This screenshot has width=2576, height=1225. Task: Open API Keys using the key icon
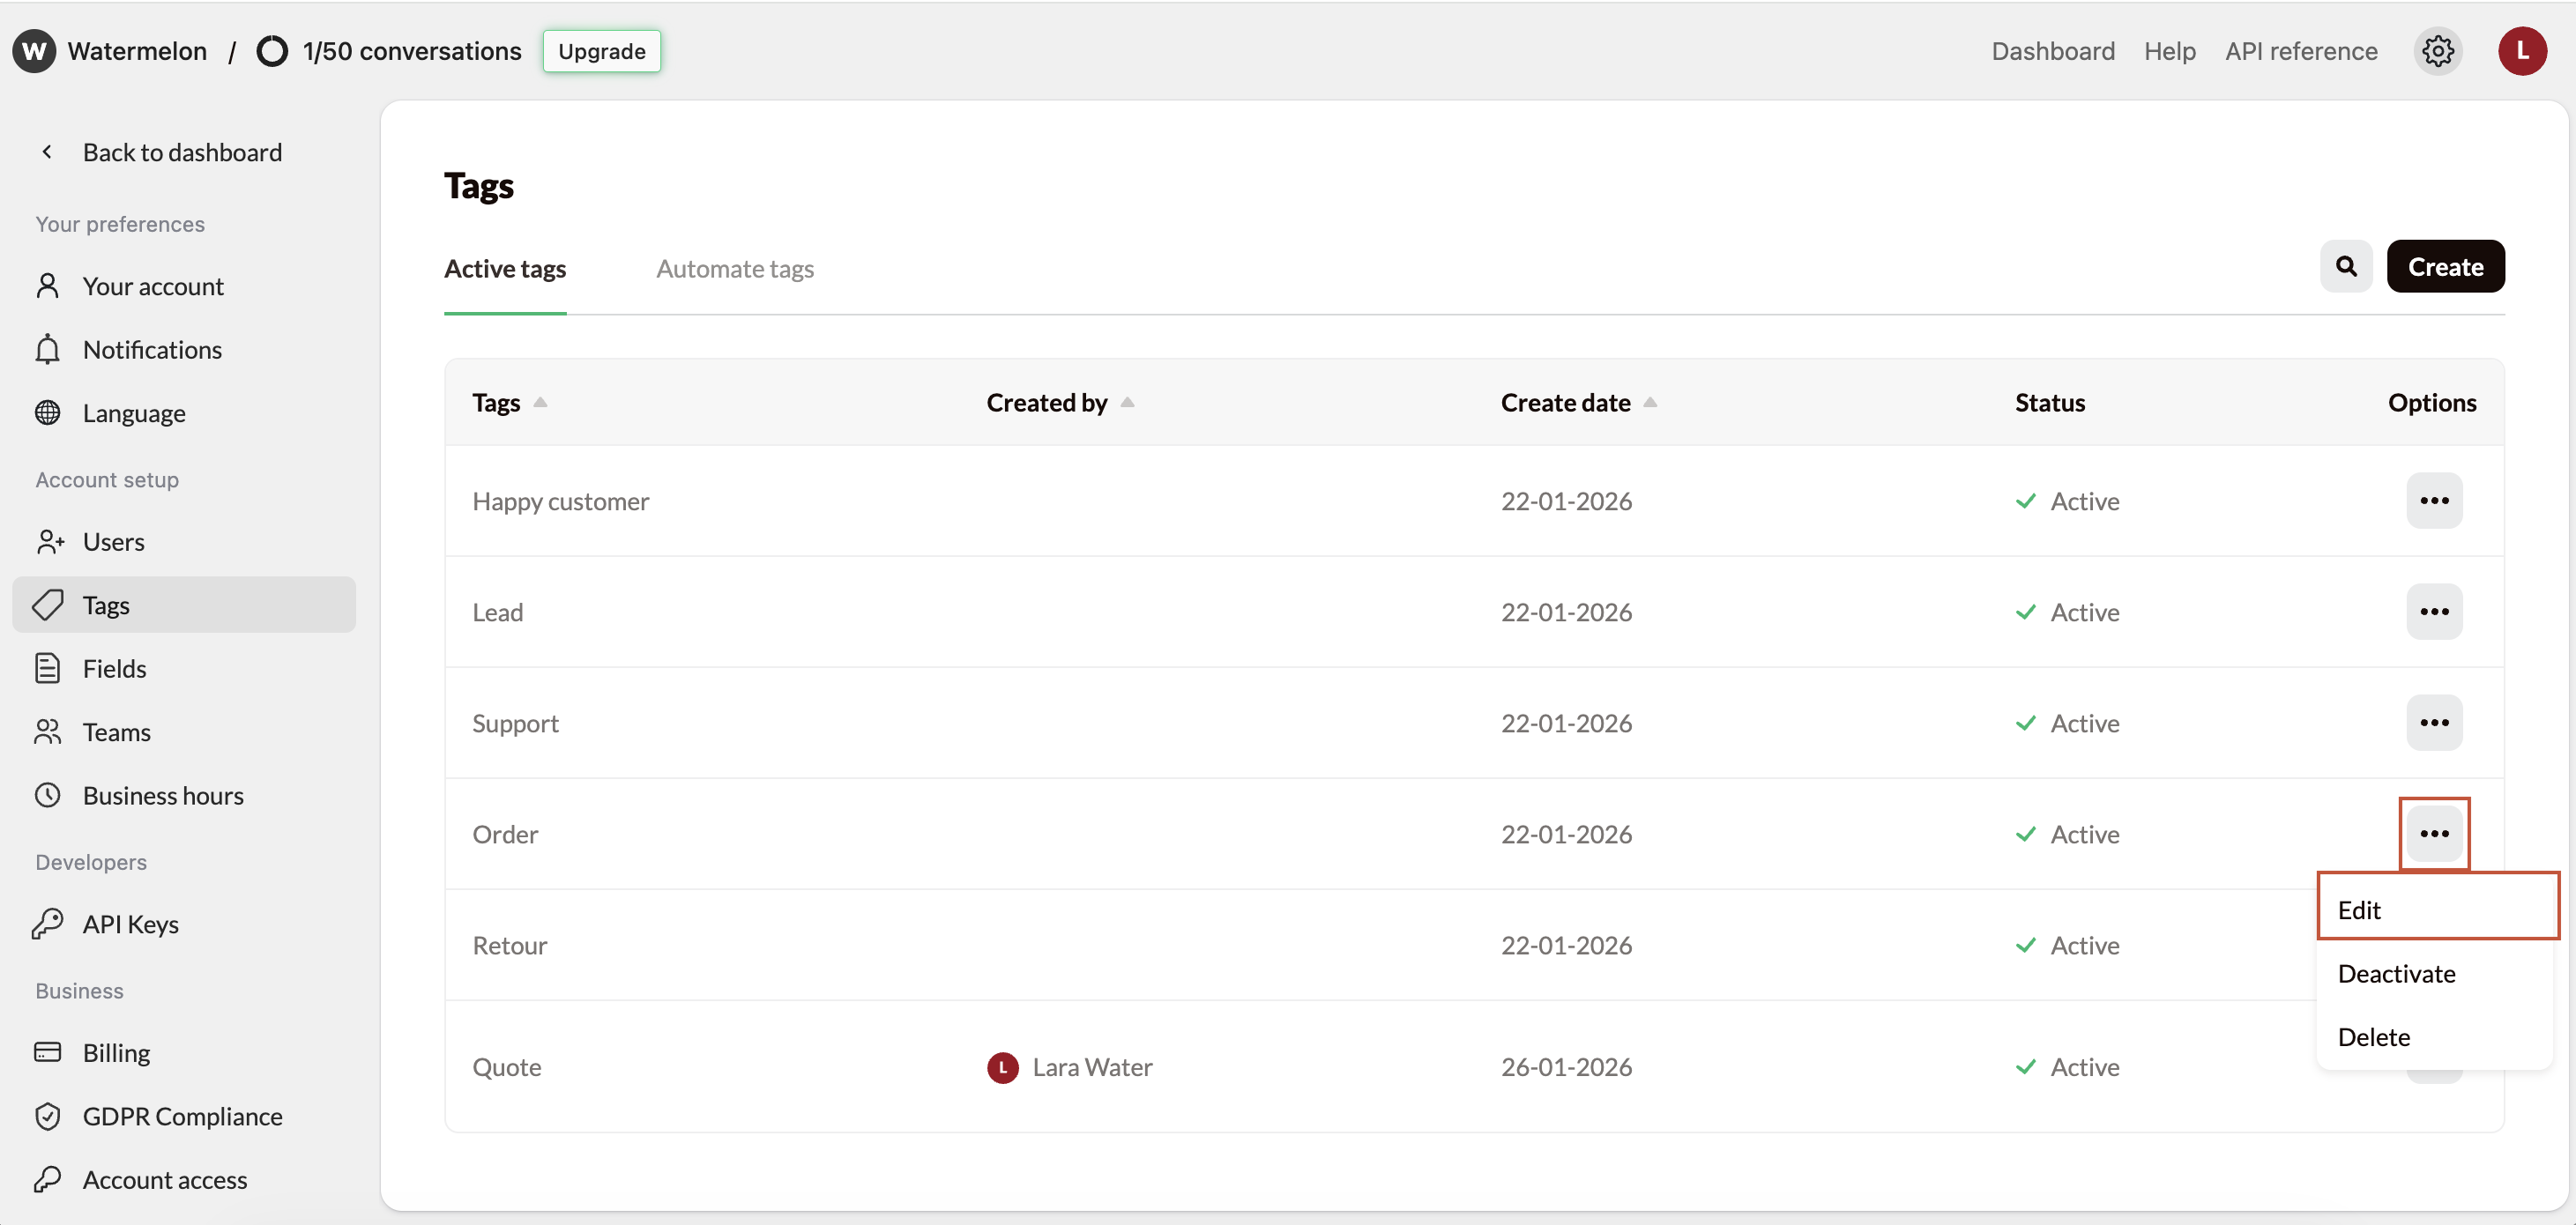click(x=48, y=923)
